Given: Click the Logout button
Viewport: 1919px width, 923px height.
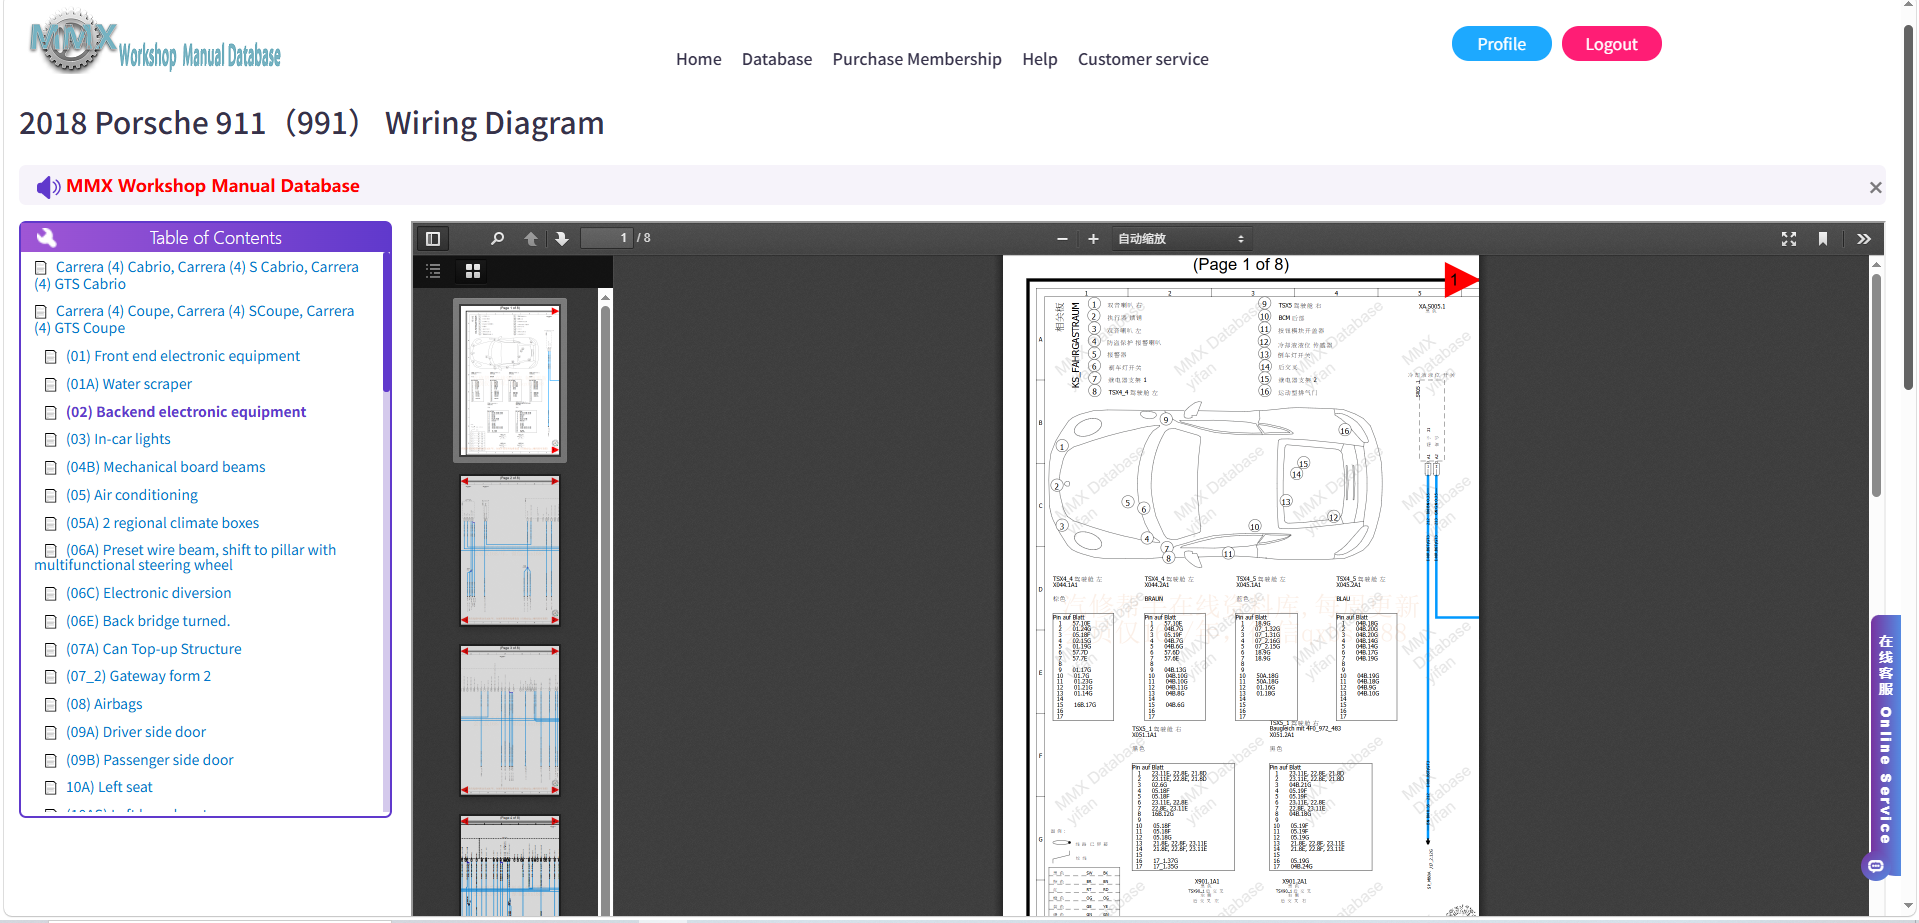Looking at the screenshot, I should click(x=1611, y=44).
